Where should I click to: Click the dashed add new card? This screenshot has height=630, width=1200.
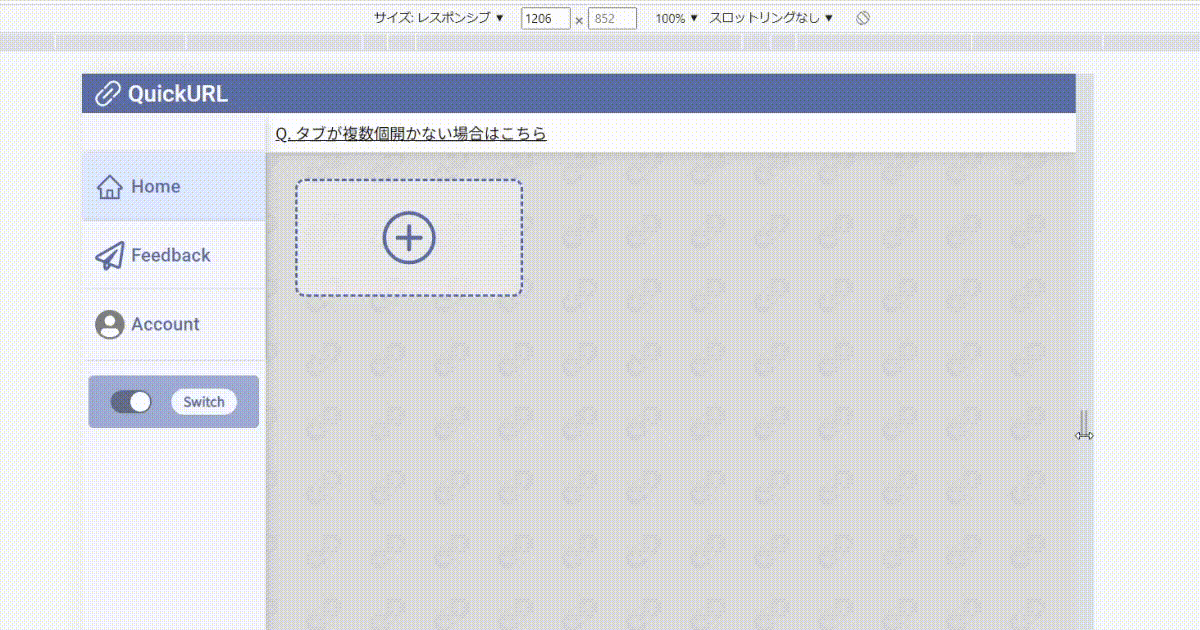coord(409,238)
